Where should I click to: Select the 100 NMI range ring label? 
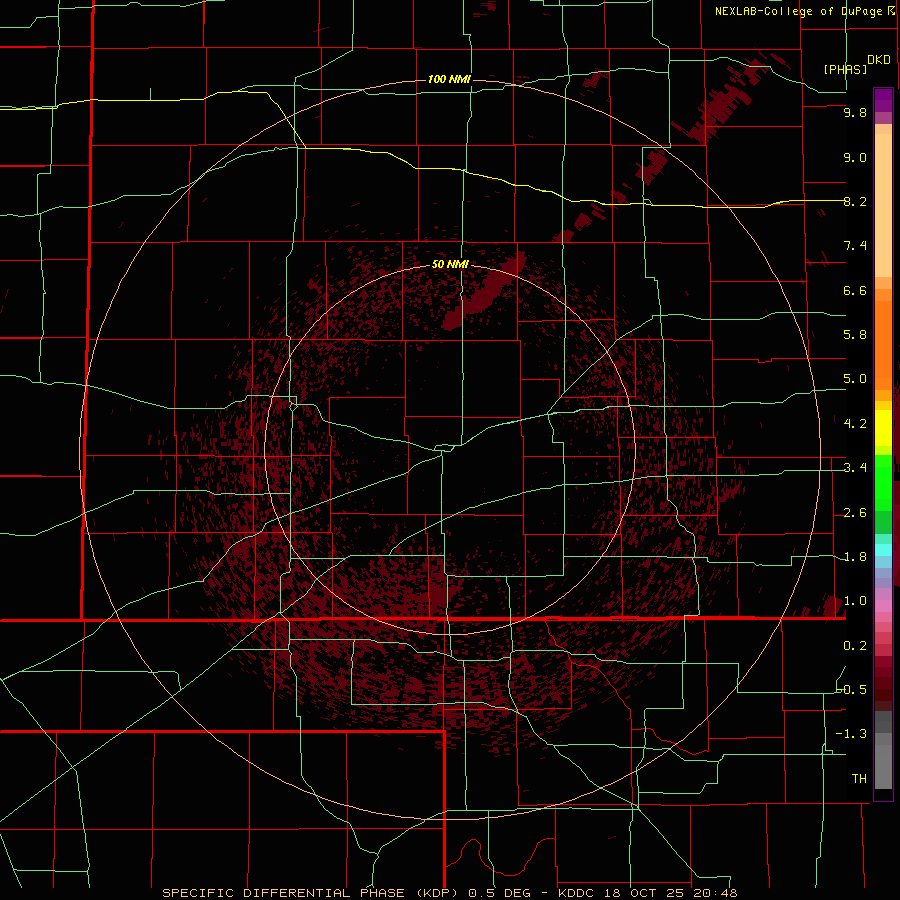449,79
